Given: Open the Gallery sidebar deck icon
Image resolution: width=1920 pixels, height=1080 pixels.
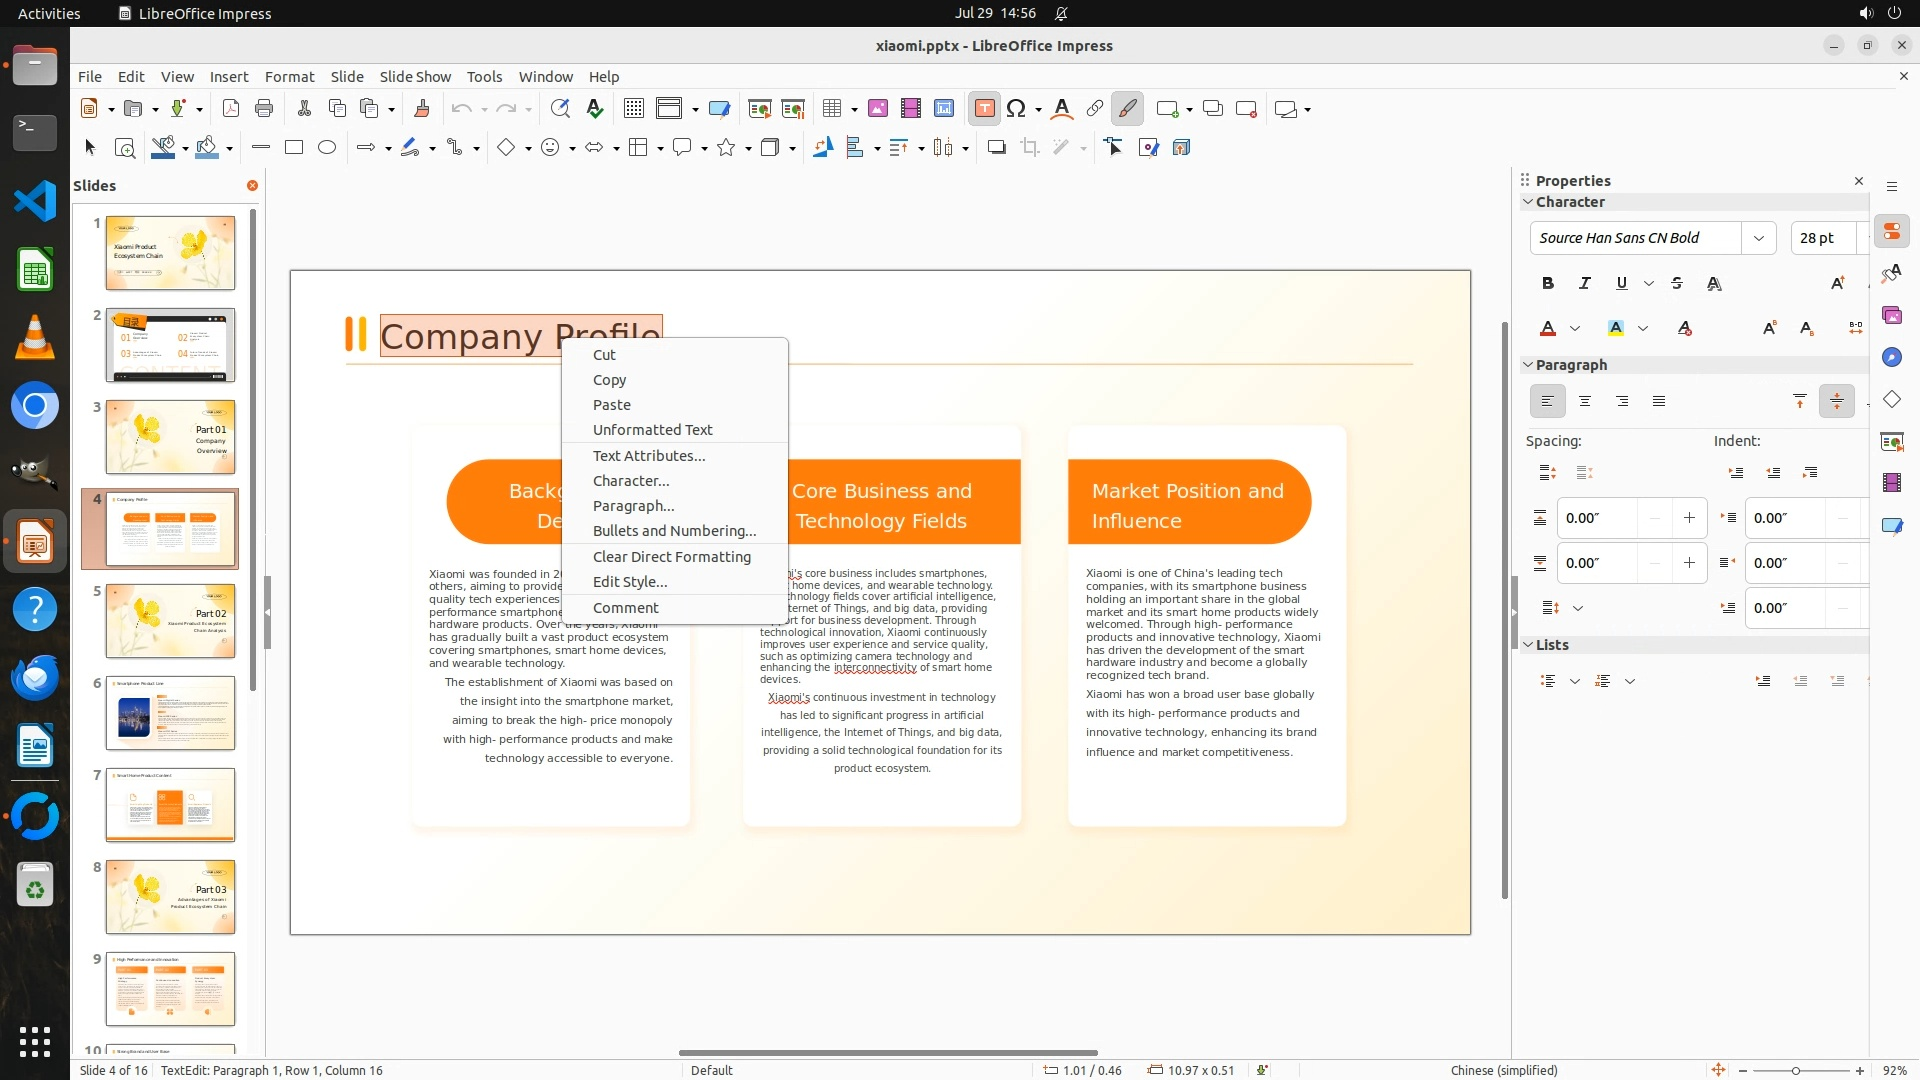Looking at the screenshot, I should (x=1891, y=315).
